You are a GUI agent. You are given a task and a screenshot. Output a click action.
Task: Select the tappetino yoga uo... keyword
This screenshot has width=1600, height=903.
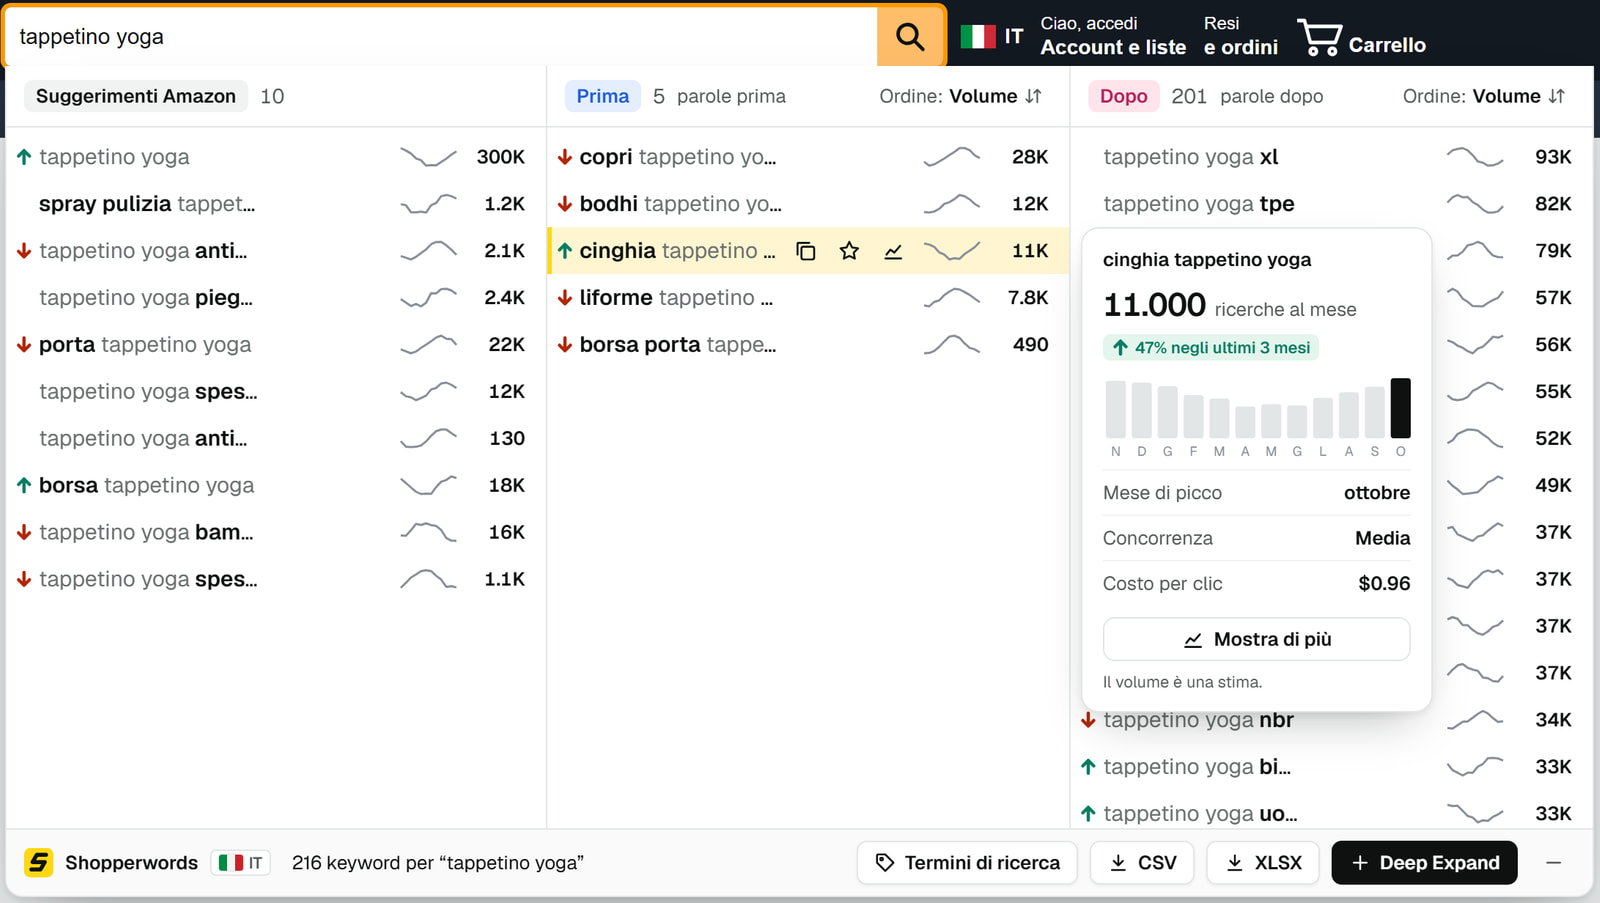point(1200,814)
